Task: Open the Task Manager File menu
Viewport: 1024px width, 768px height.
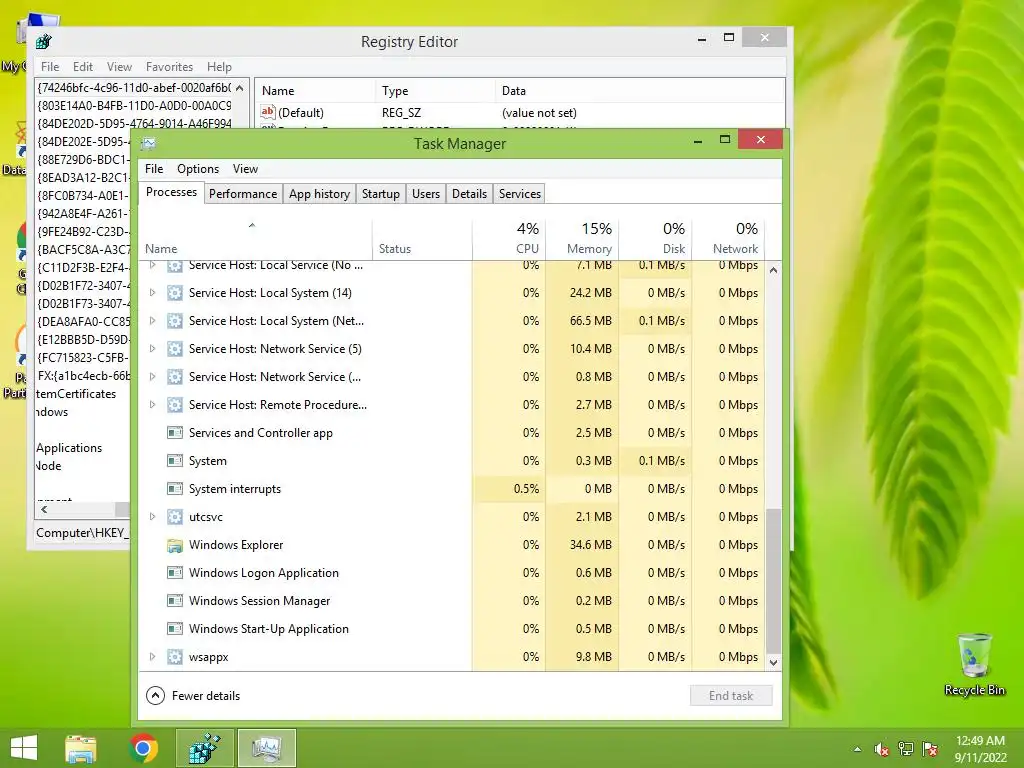Action: pos(154,169)
